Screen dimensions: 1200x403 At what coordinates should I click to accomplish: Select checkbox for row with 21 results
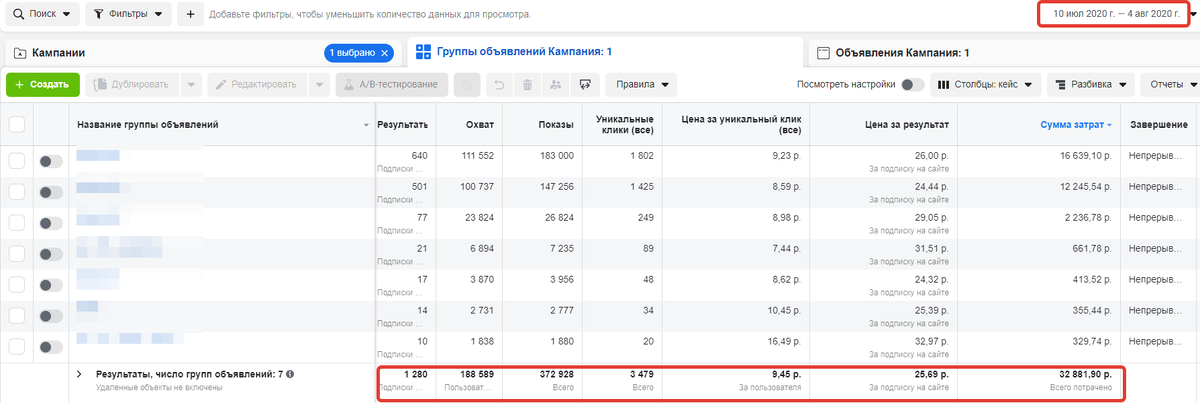17,254
